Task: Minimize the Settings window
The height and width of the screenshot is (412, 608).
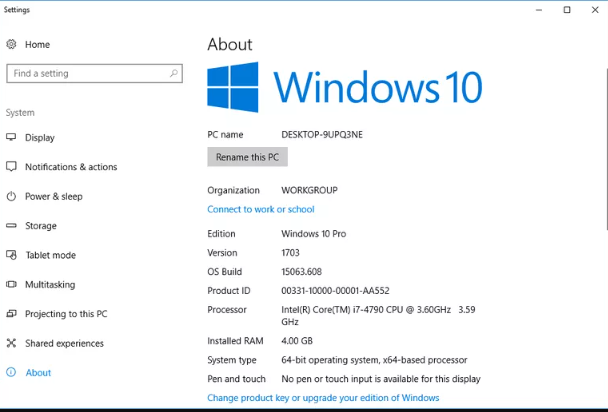Action: 539,10
